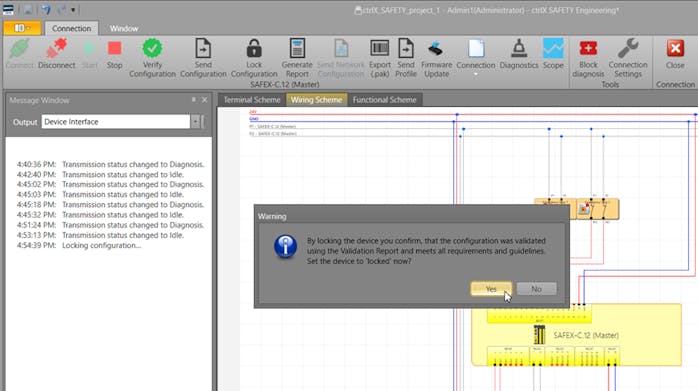Select the Connection ribbon tab
698x391 pixels.
tap(71, 28)
